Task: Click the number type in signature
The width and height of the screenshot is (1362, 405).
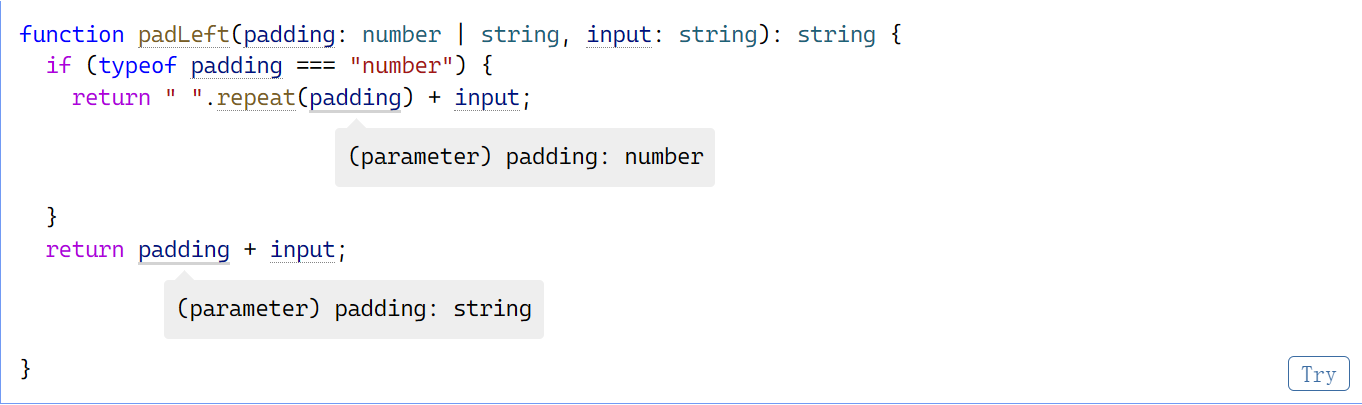Action: click(401, 35)
